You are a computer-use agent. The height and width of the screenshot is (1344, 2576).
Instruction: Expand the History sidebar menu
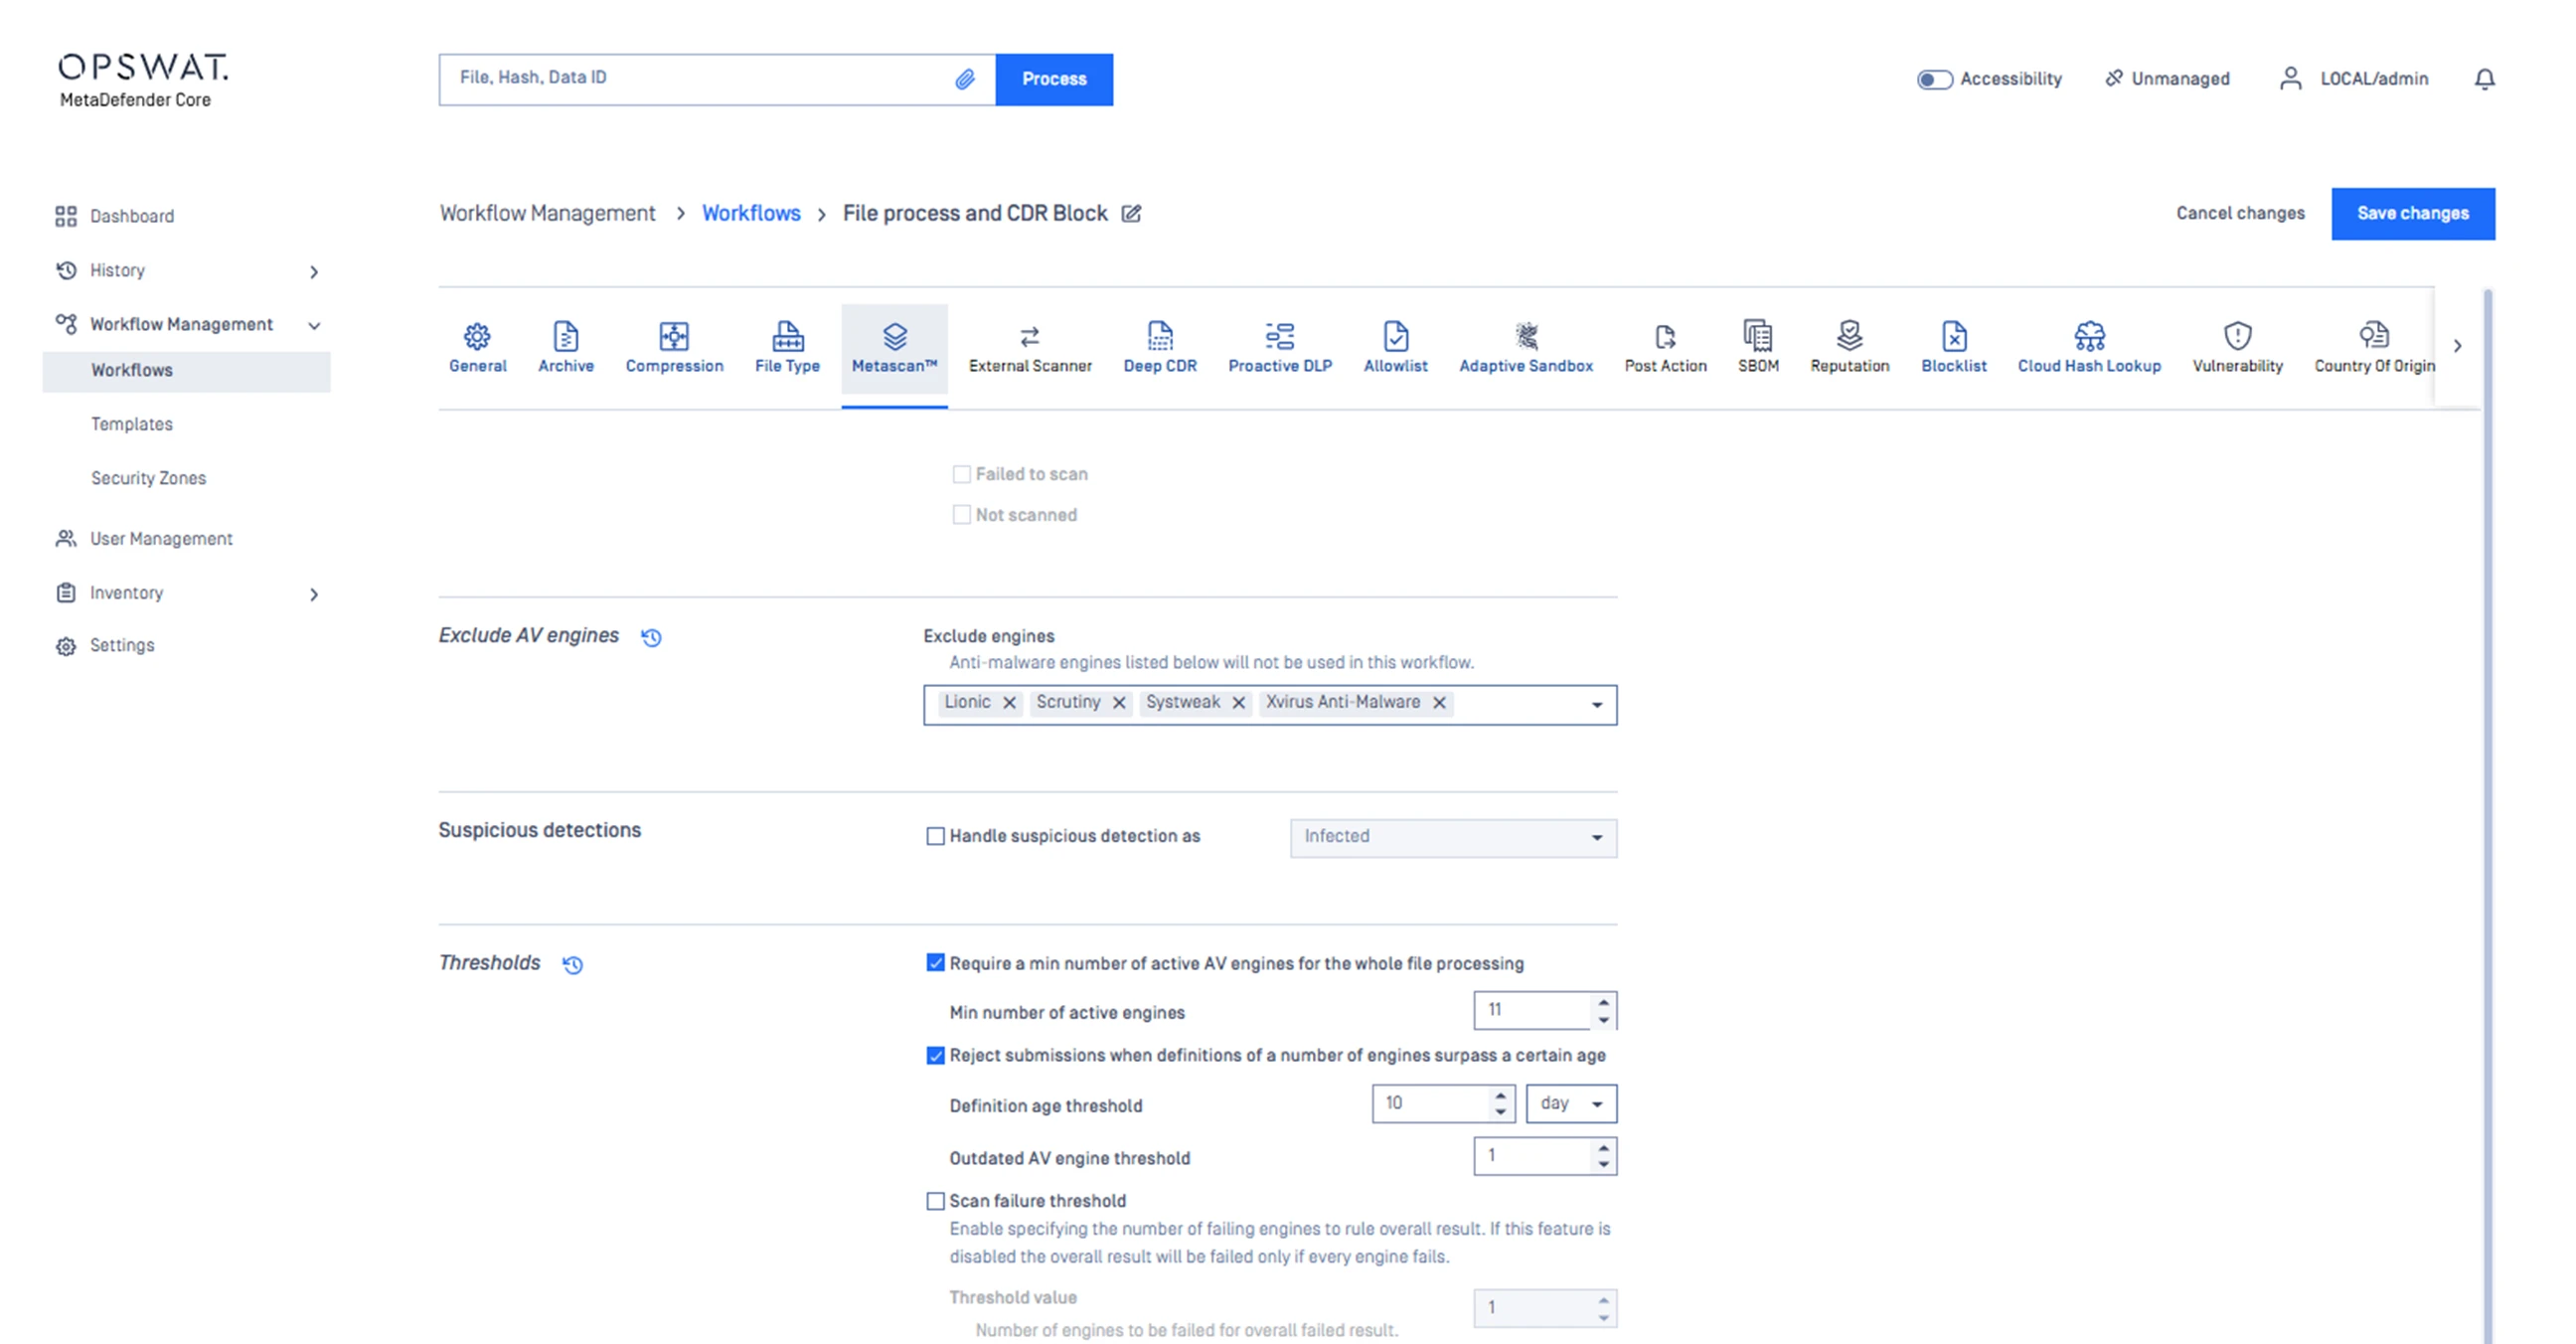(313, 272)
